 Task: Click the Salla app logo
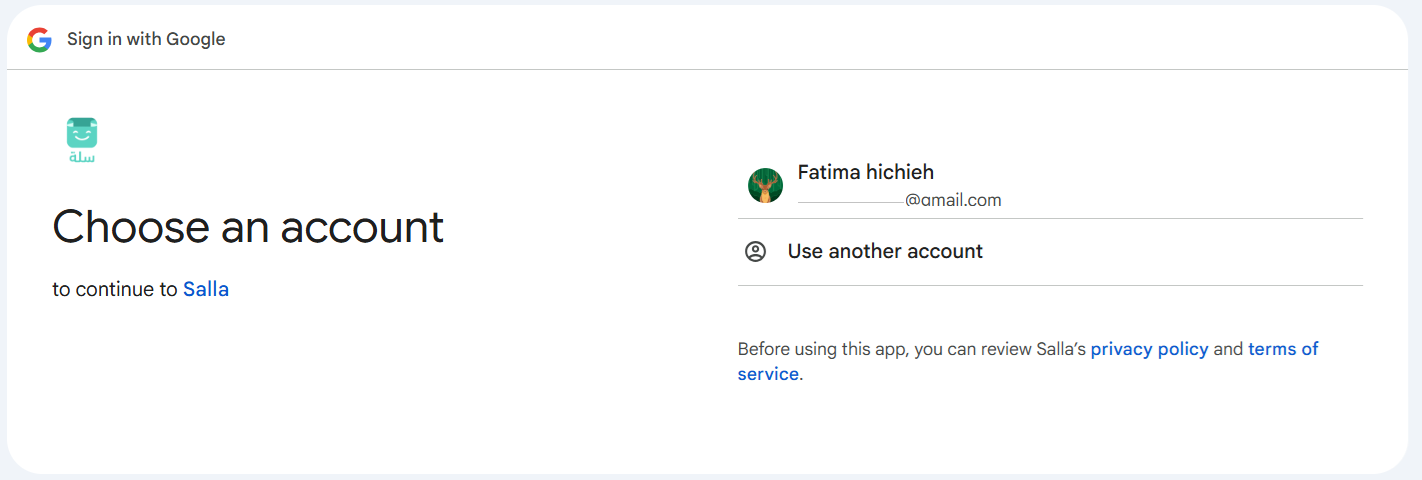coord(82,140)
